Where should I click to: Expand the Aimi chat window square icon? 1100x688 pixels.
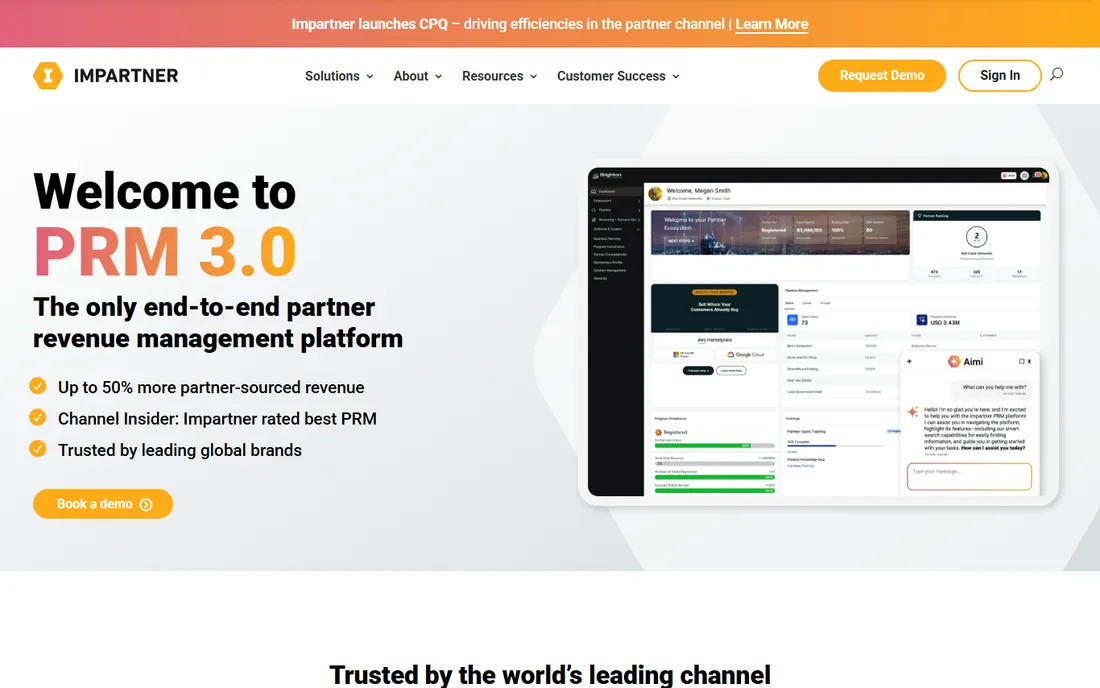1021,361
